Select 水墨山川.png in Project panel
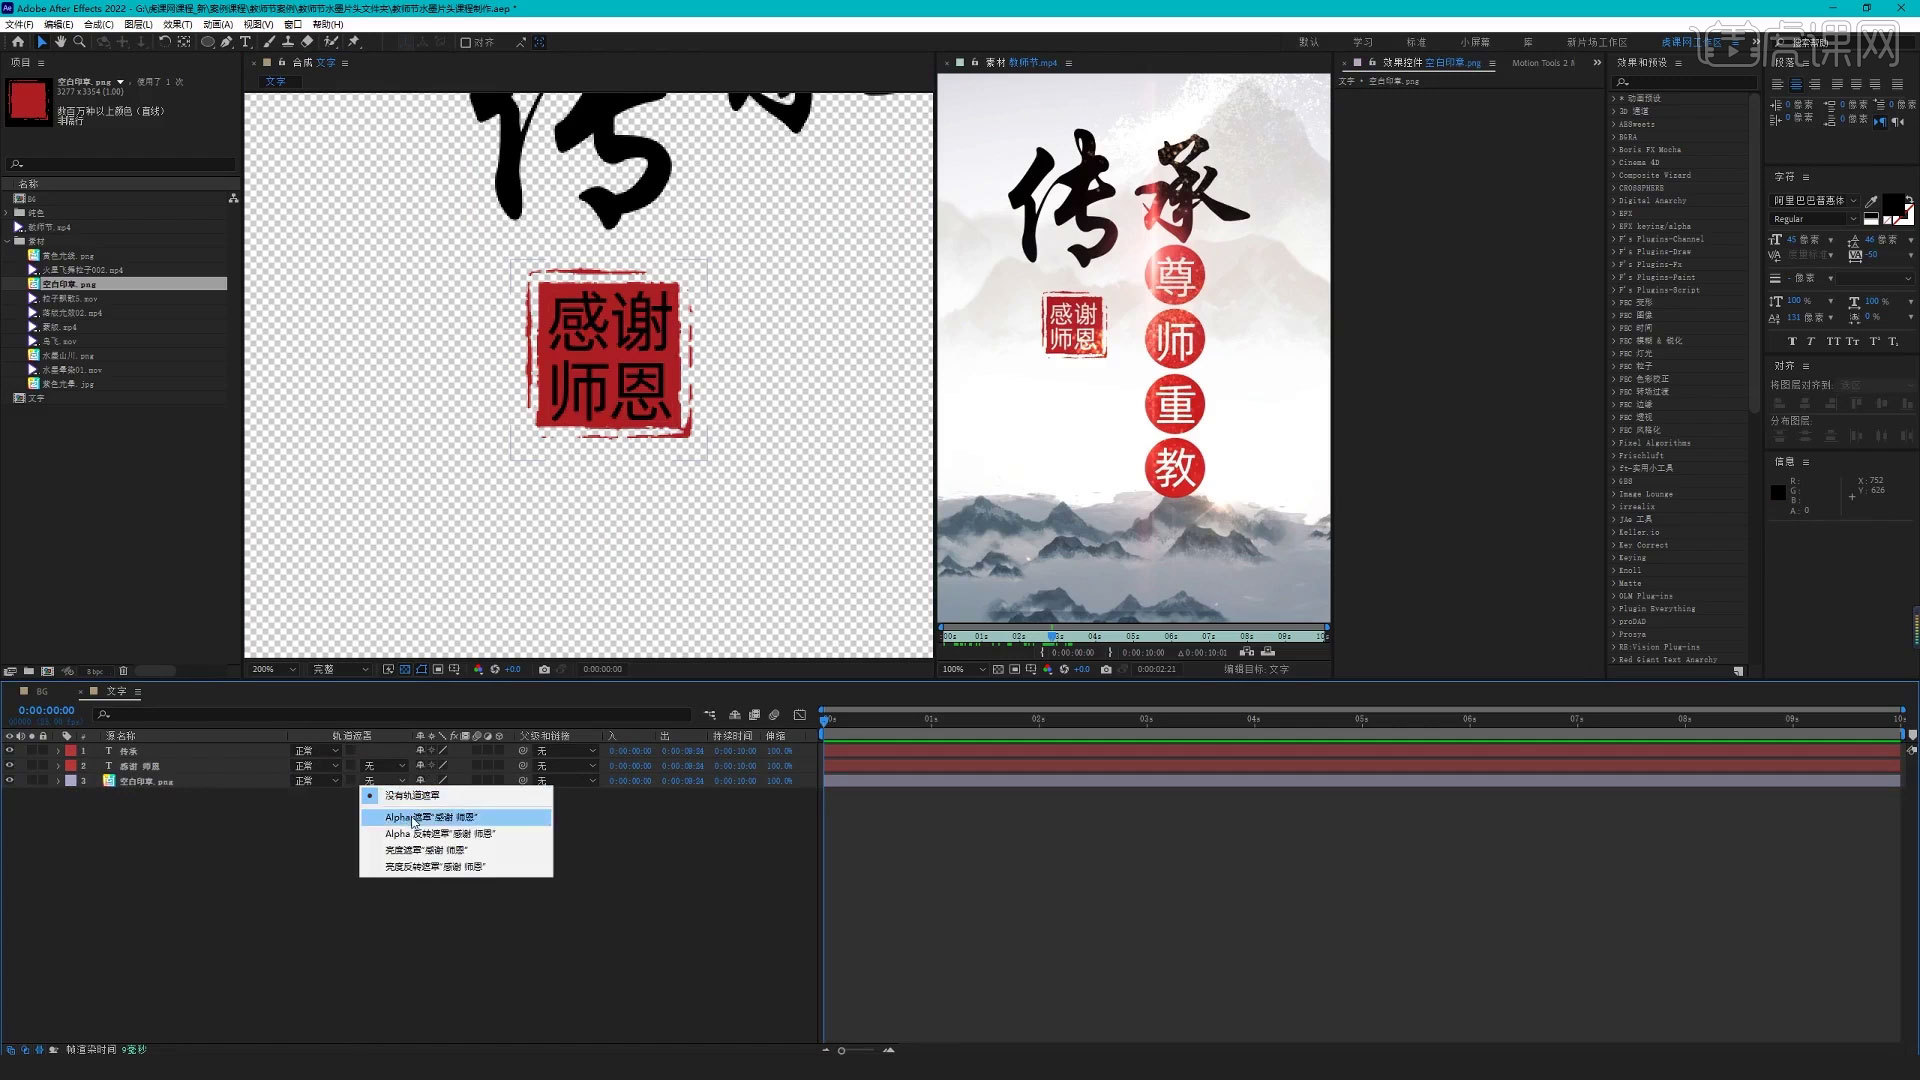This screenshot has width=1920, height=1080. click(x=68, y=356)
